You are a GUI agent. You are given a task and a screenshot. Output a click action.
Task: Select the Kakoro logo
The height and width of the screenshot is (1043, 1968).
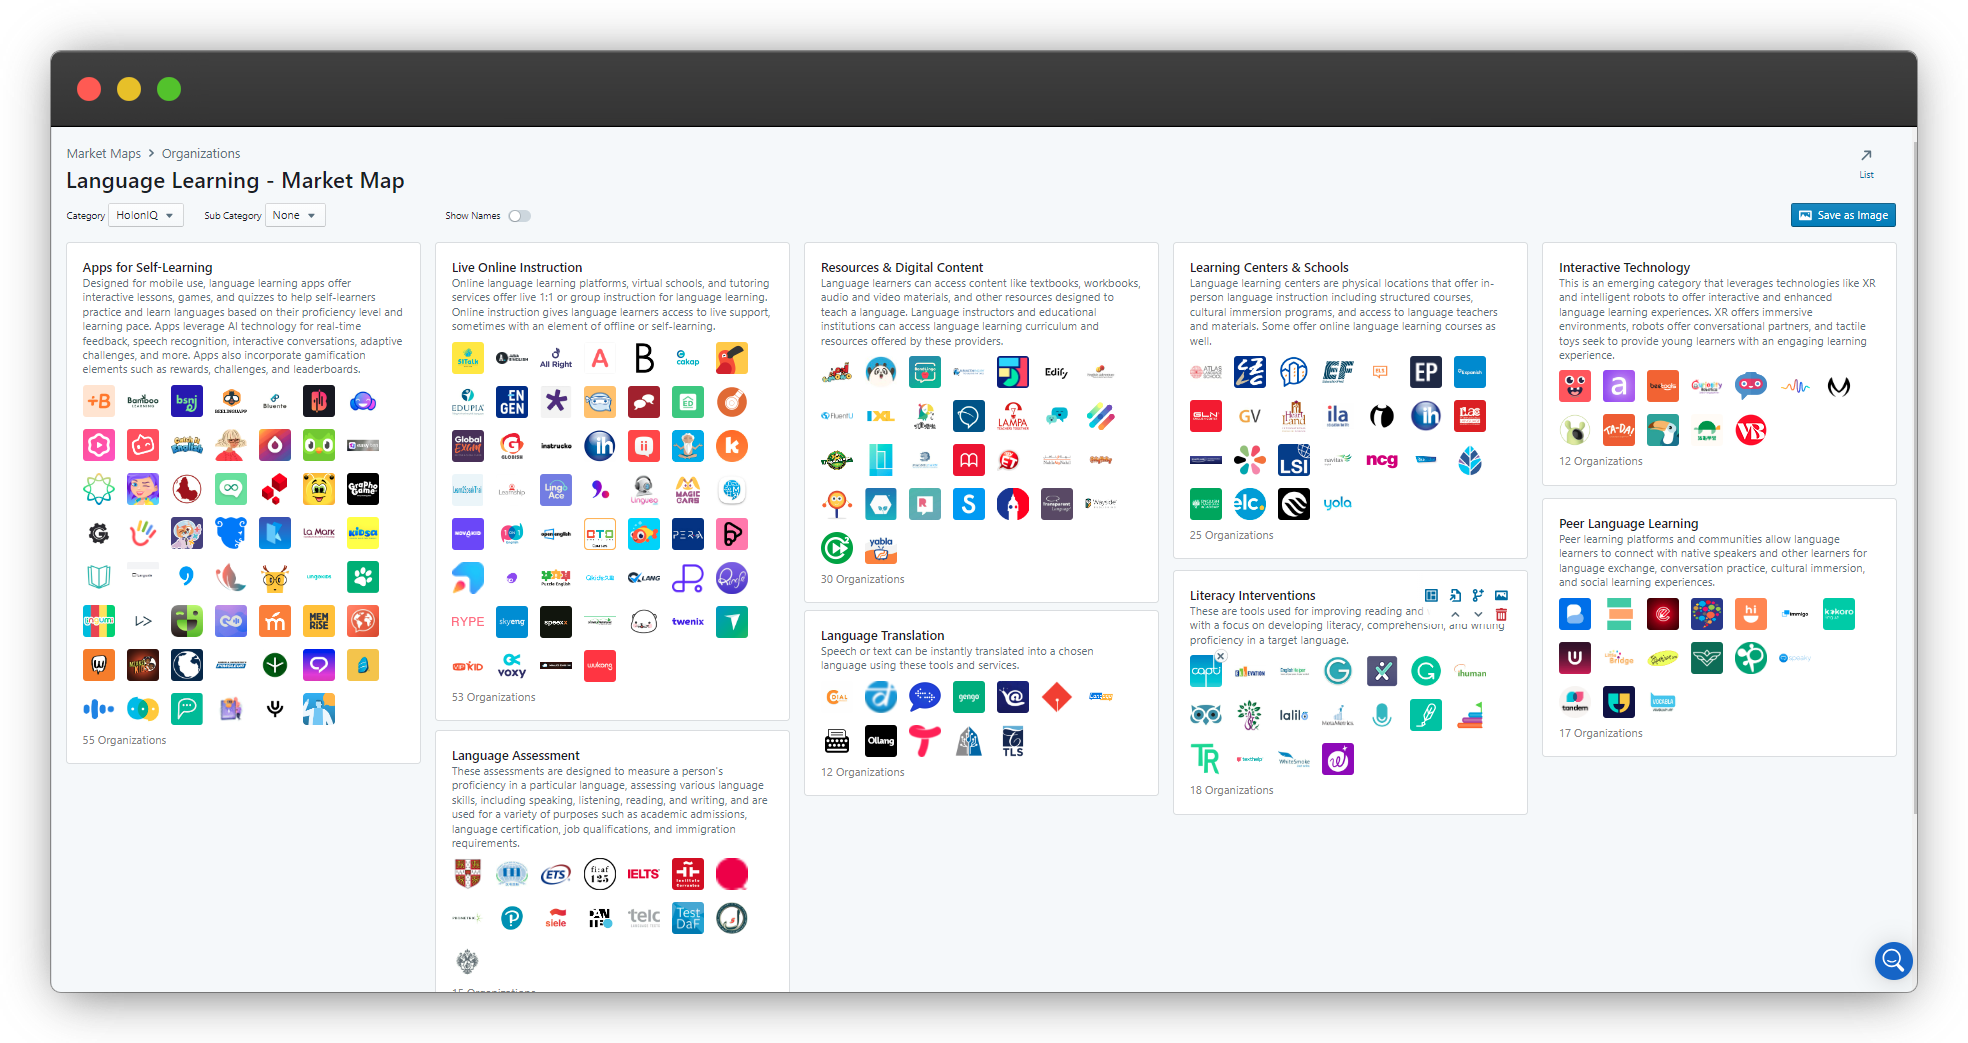[x=1838, y=614]
